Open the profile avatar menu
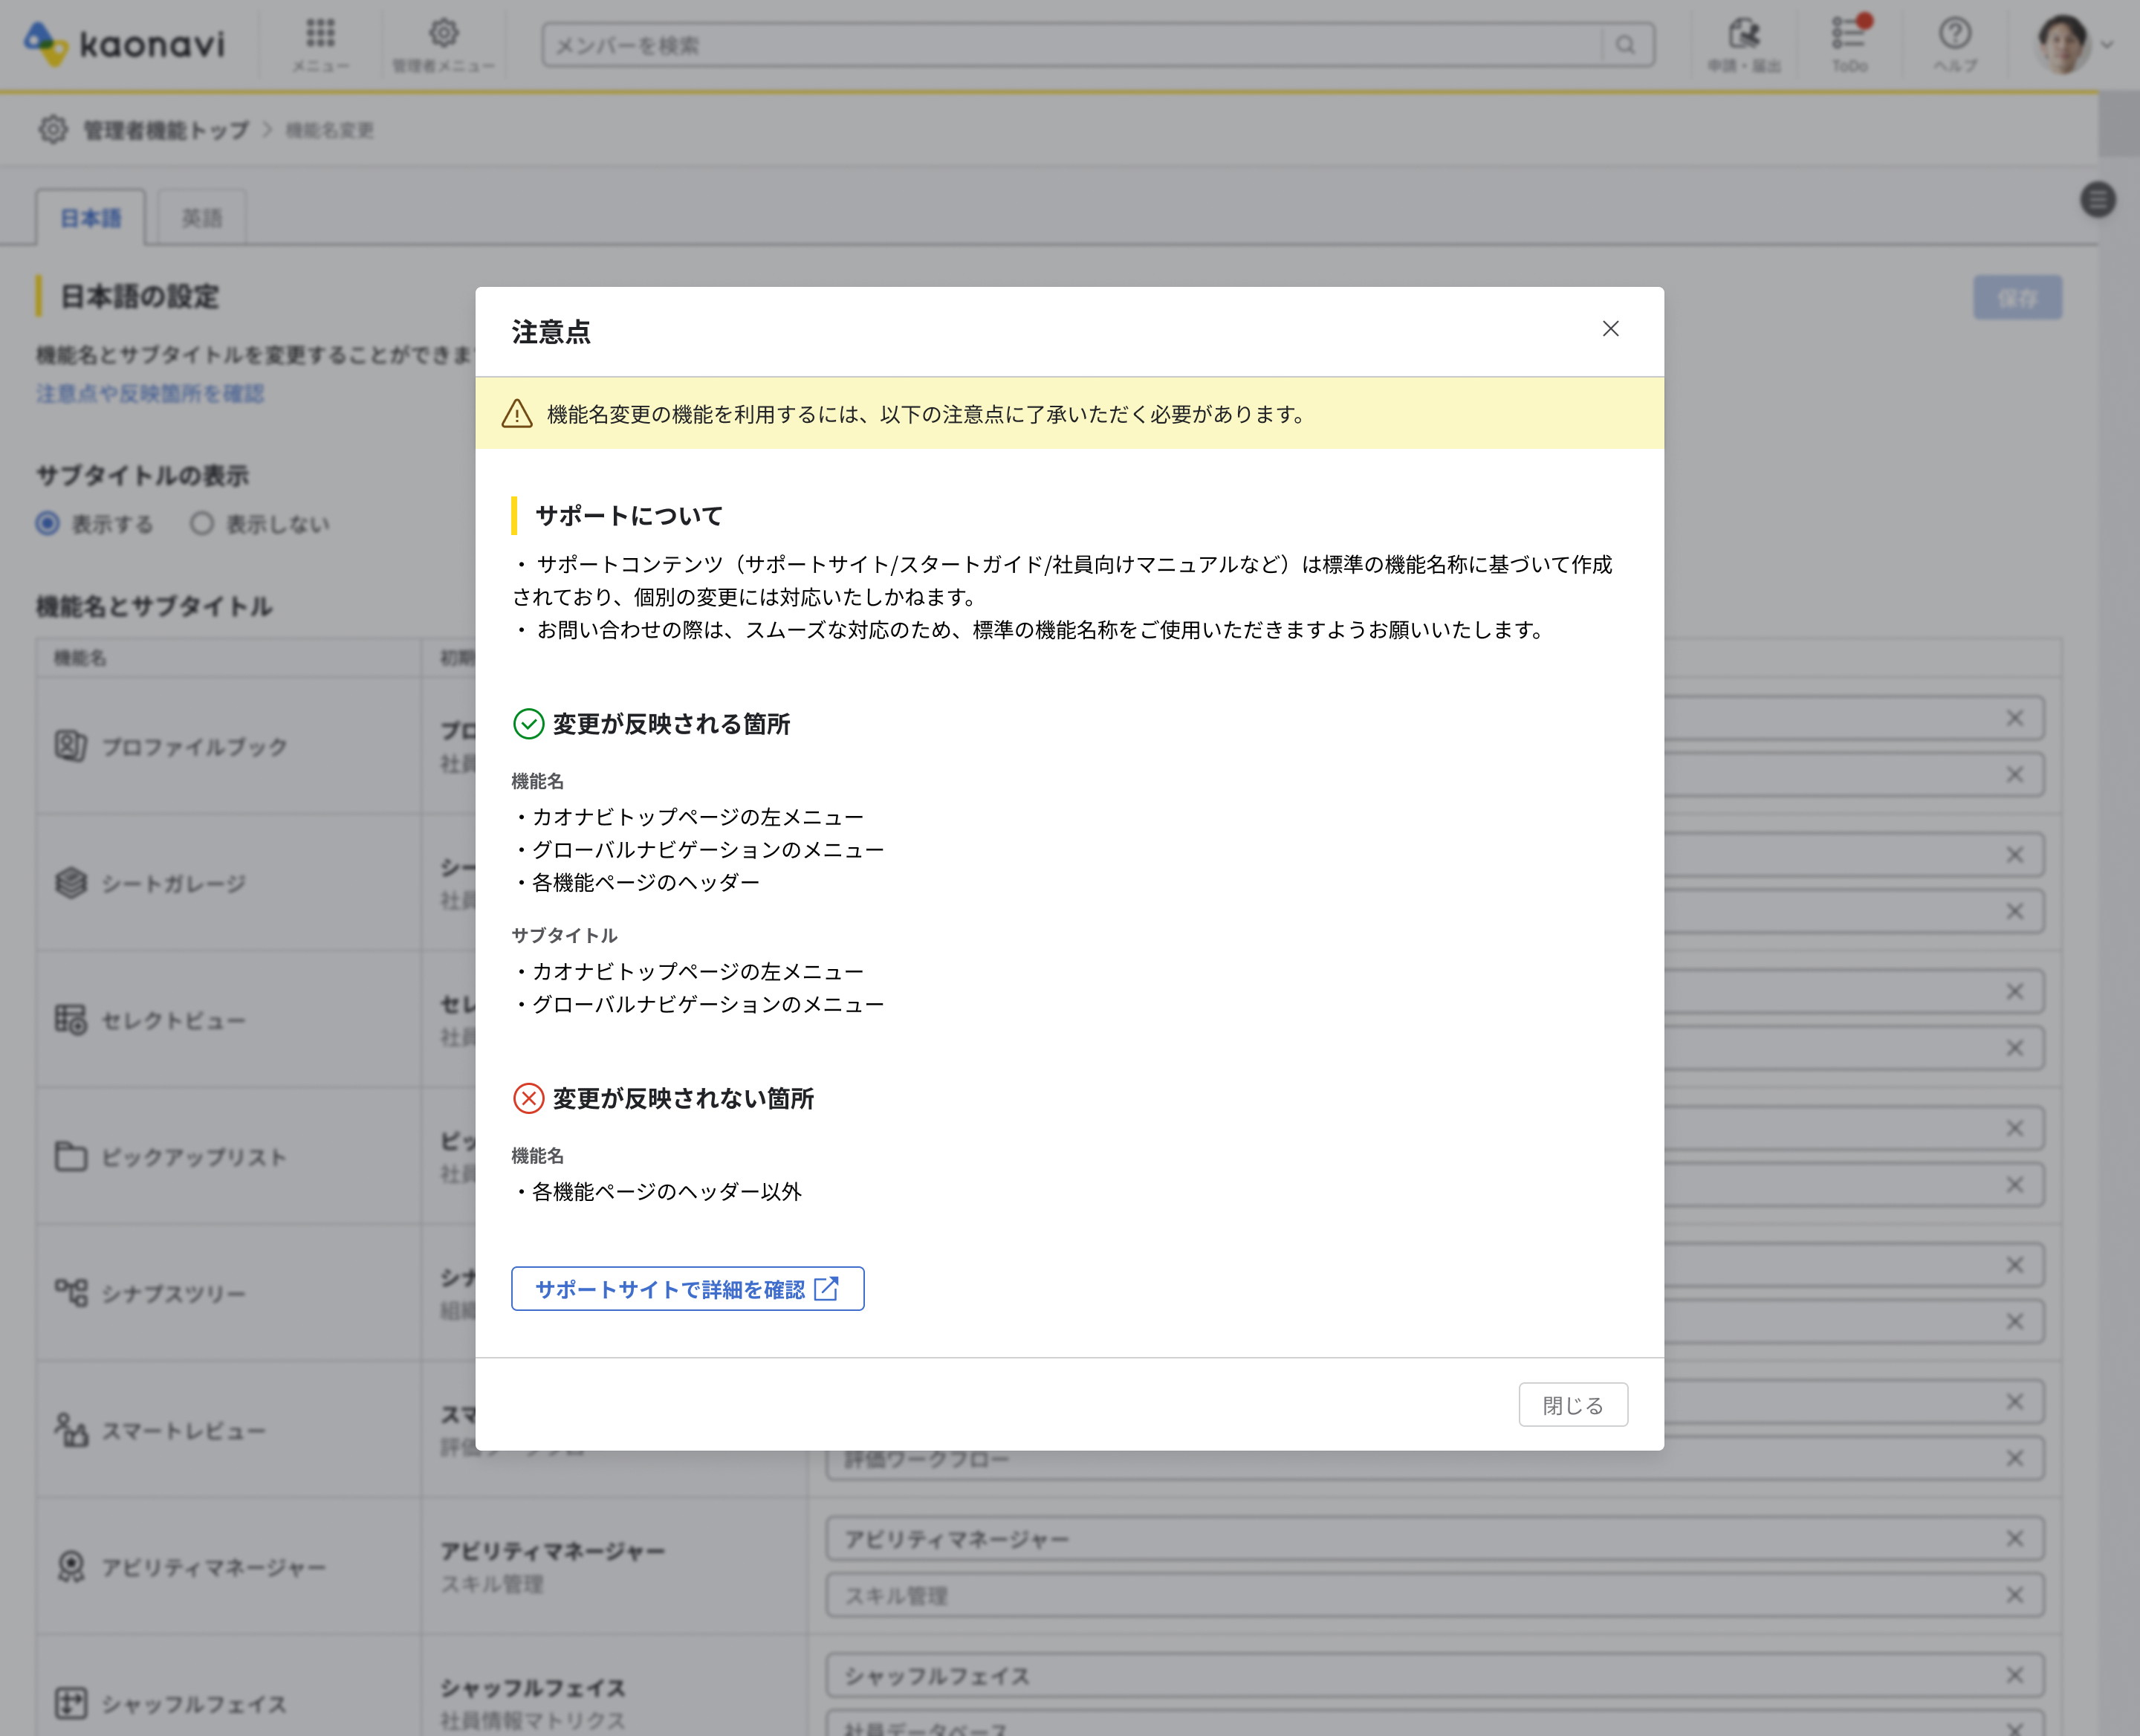 (2062, 45)
